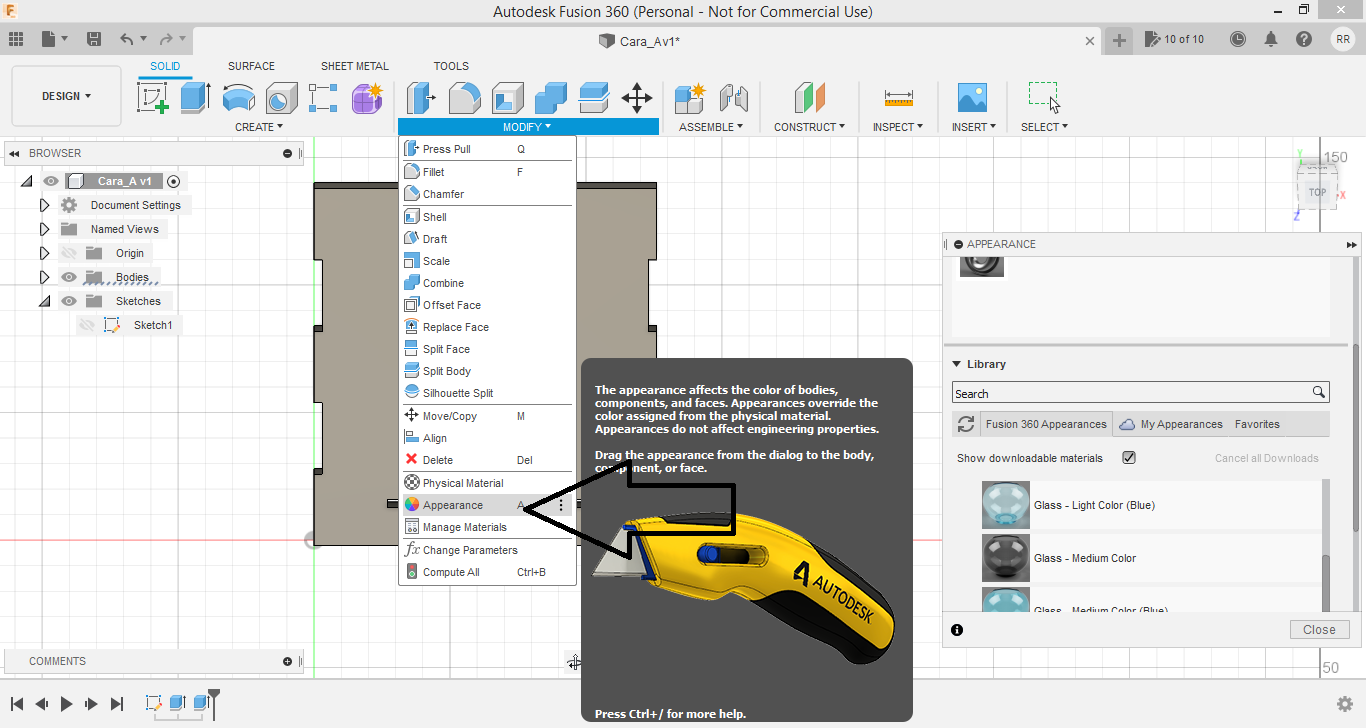Expand the Bodies folder
The image size is (1366, 728).
(44, 277)
